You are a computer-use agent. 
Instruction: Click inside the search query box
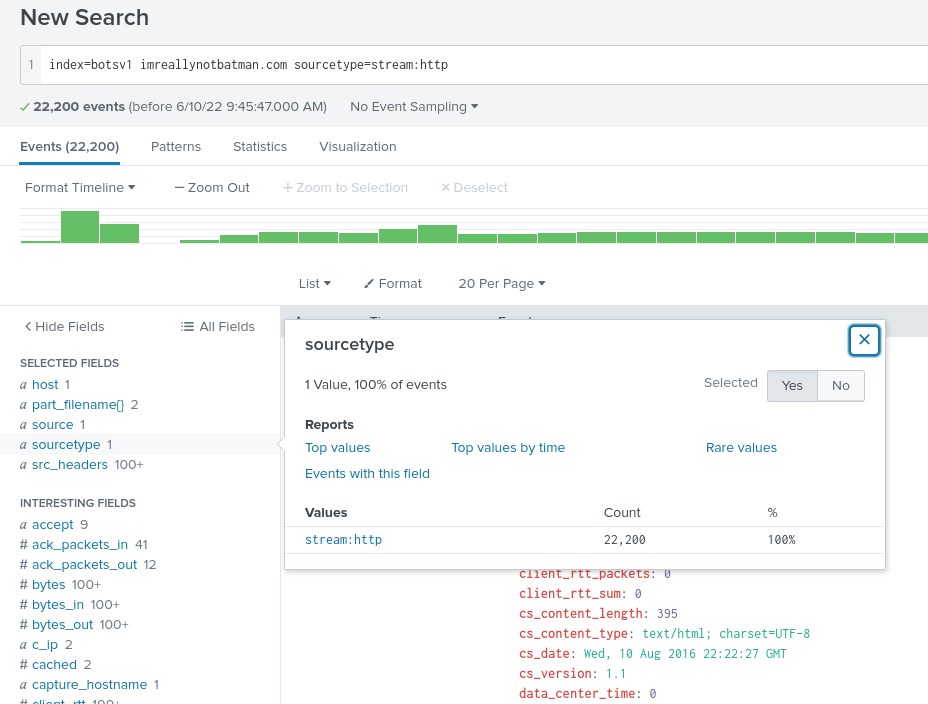[473, 64]
